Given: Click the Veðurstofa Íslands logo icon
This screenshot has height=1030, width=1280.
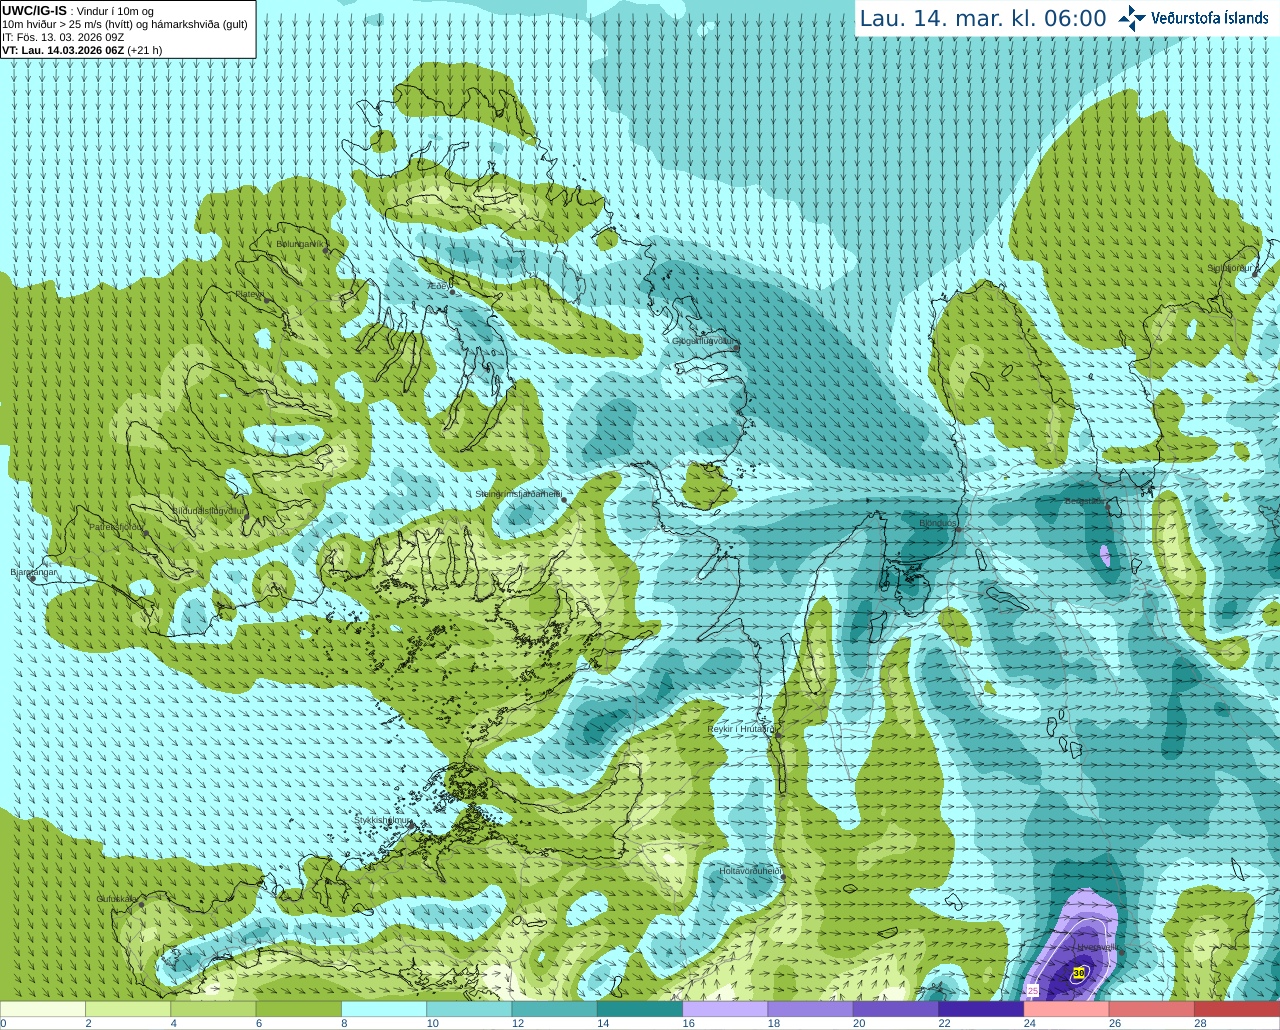Looking at the screenshot, I should tap(1132, 18).
